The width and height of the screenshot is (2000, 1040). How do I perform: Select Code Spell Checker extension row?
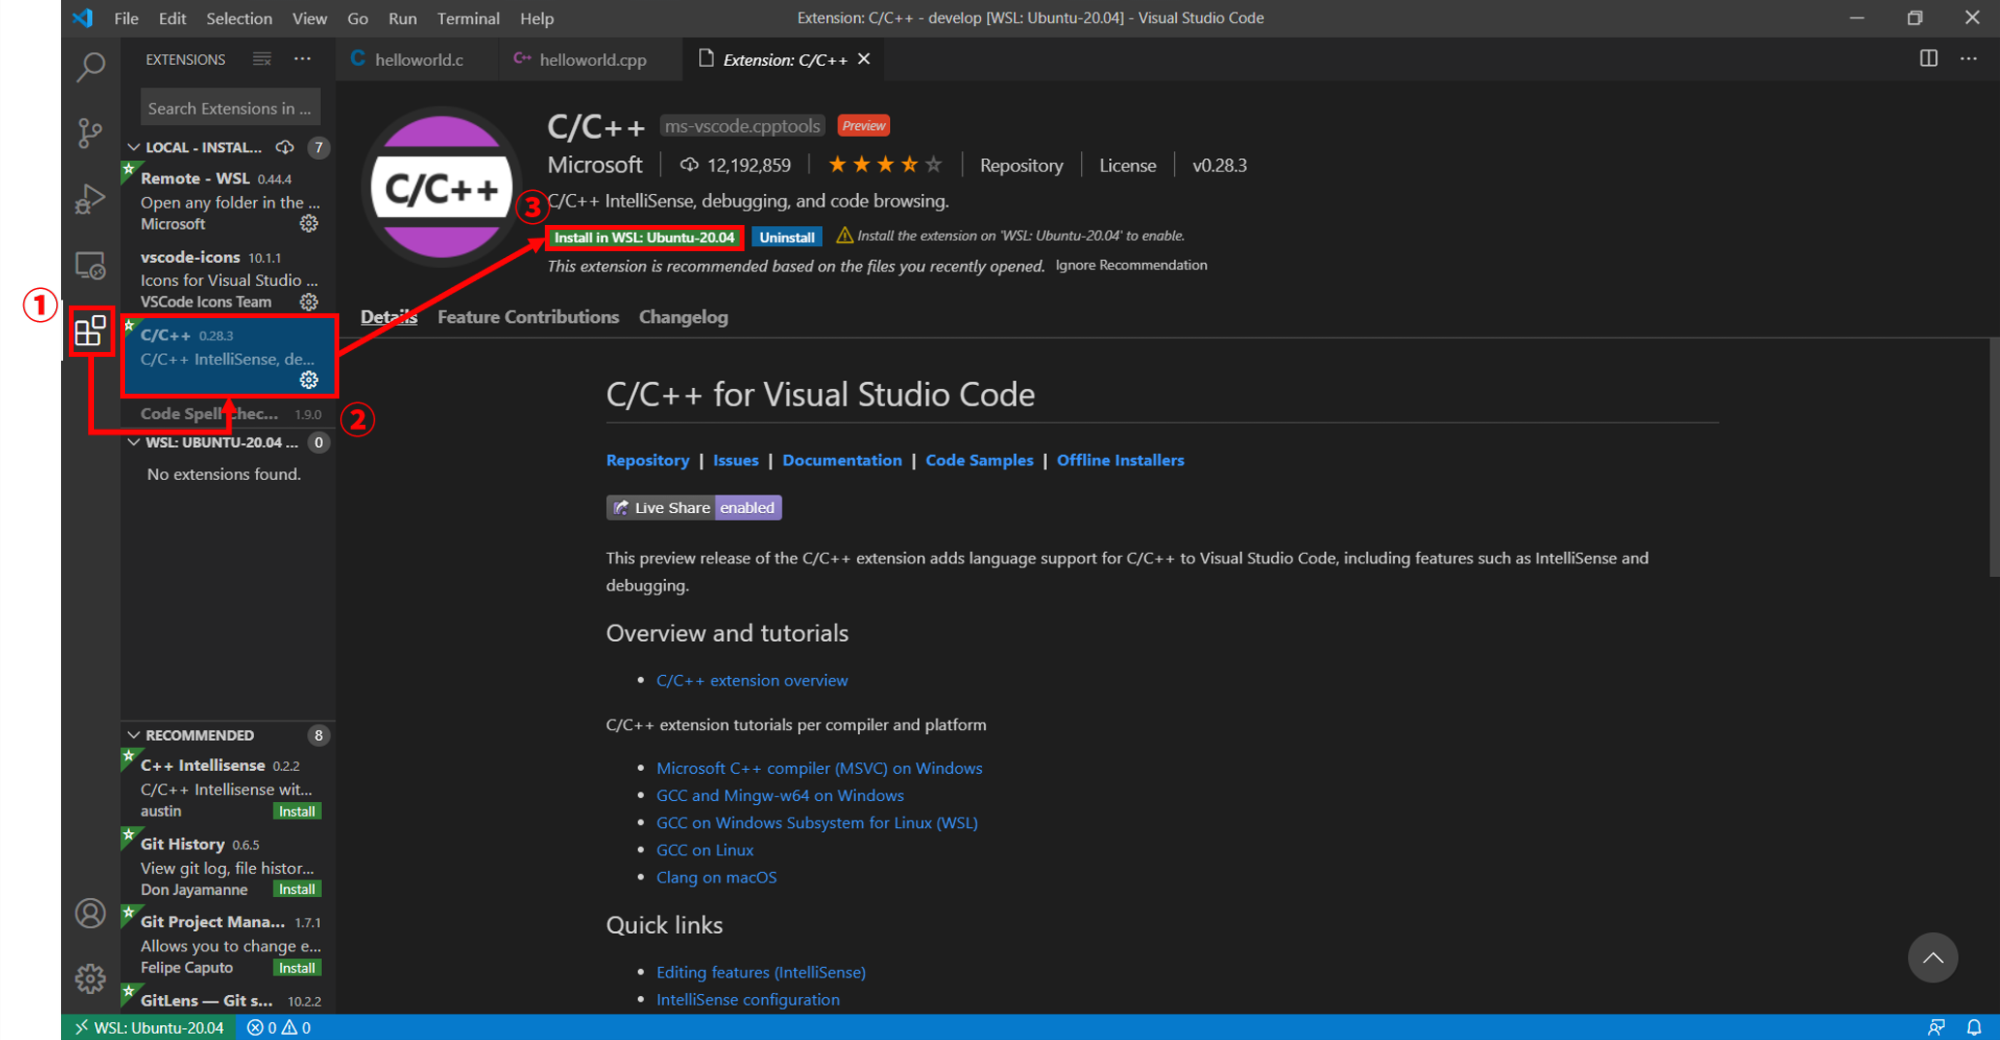click(x=228, y=413)
